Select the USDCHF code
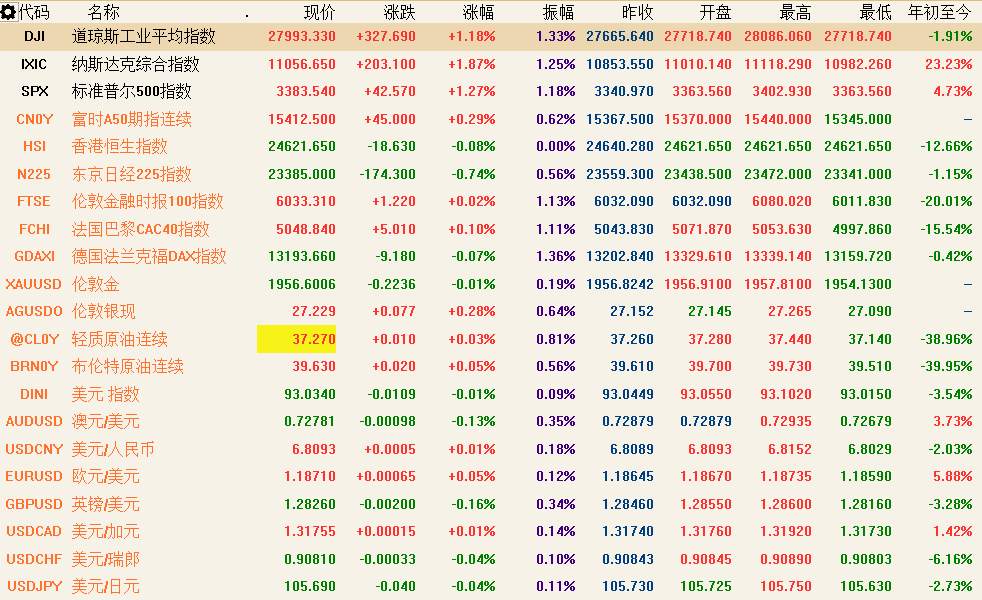 point(34,559)
